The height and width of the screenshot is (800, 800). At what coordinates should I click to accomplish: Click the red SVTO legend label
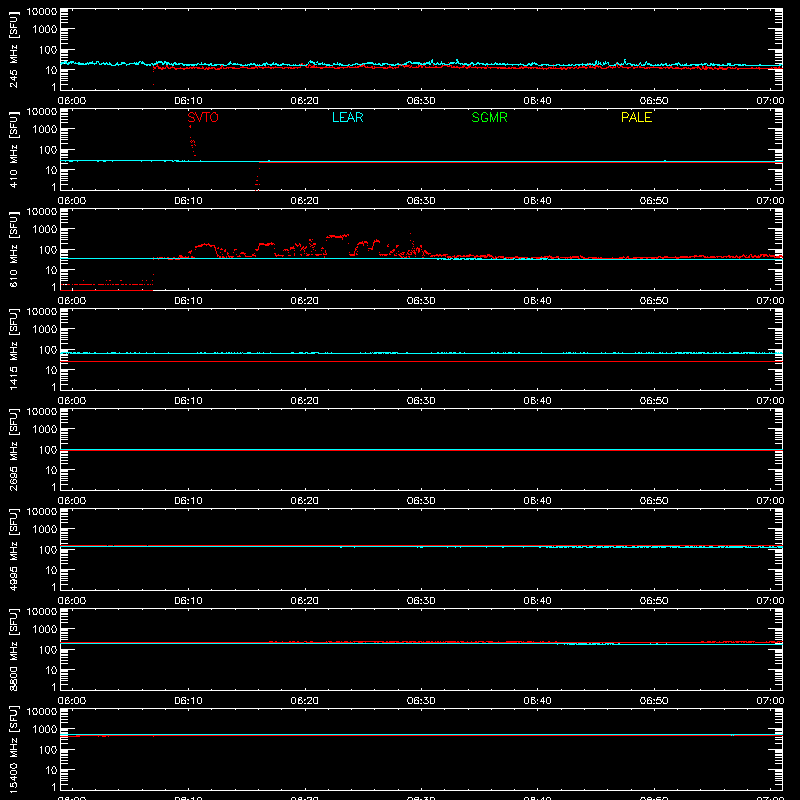(203, 117)
